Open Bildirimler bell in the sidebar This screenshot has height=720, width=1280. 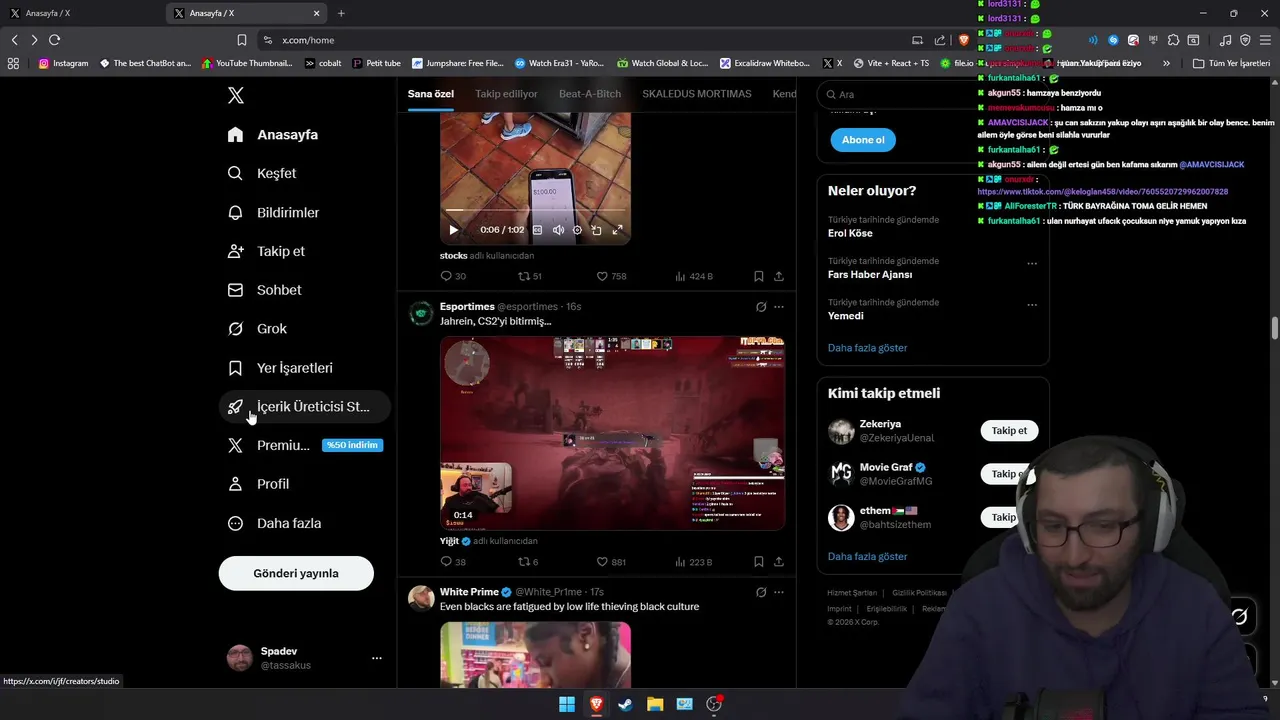[x=235, y=212]
